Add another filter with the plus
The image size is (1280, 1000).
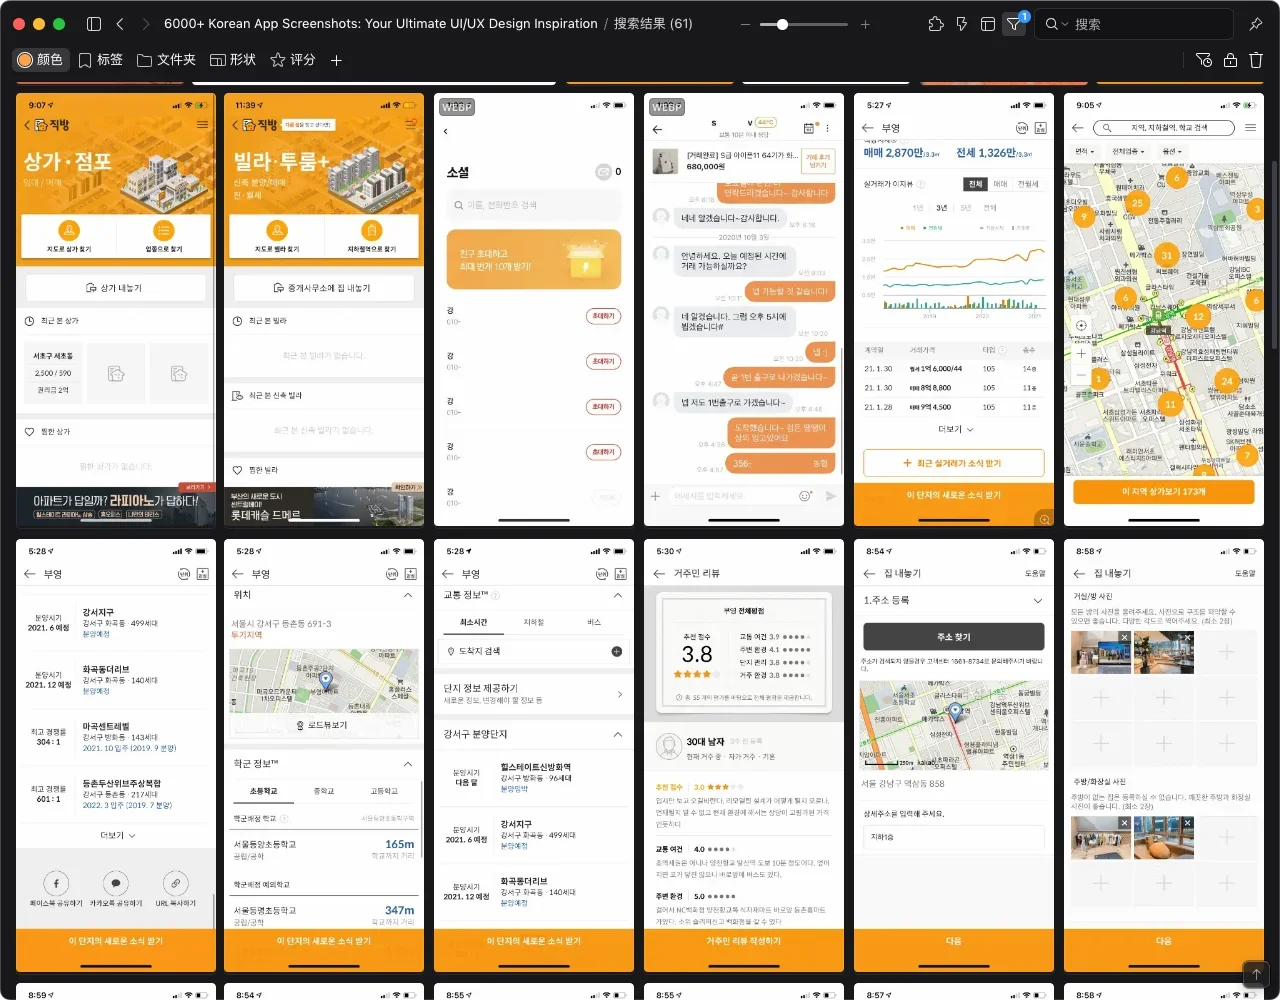(337, 60)
